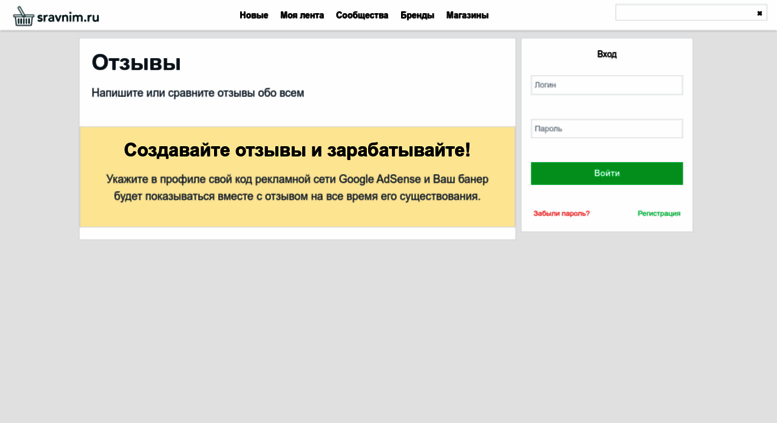777x423 pixels.
Task: Click the sravnim.ru site name text
Action: point(68,17)
